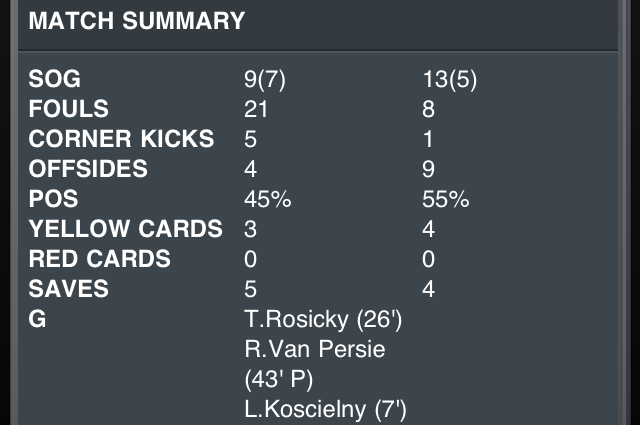Image resolution: width=640 pixels, height=425 pixels.
Task: Click goal scorer R.Van Persie
Action: pyautogui.click(x=314, y=350)
